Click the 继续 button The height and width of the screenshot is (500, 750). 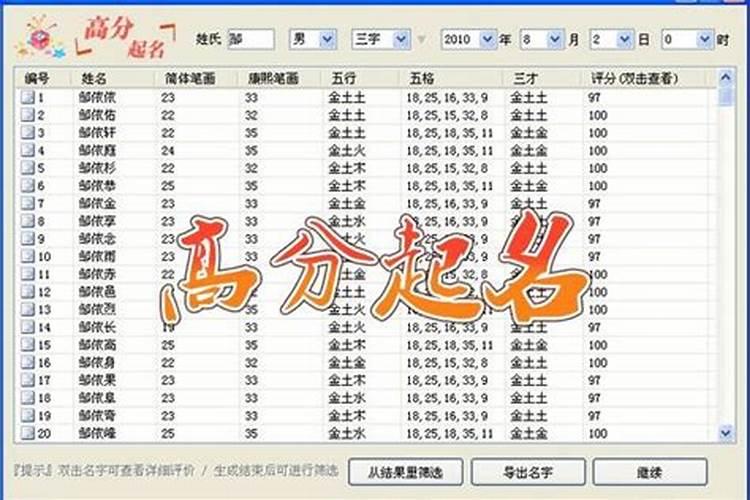pos(650,472)
